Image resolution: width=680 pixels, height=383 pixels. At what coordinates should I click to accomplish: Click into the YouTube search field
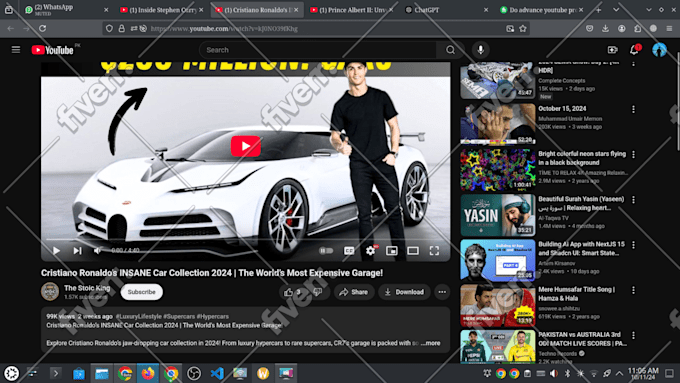[x=317, y=50]
